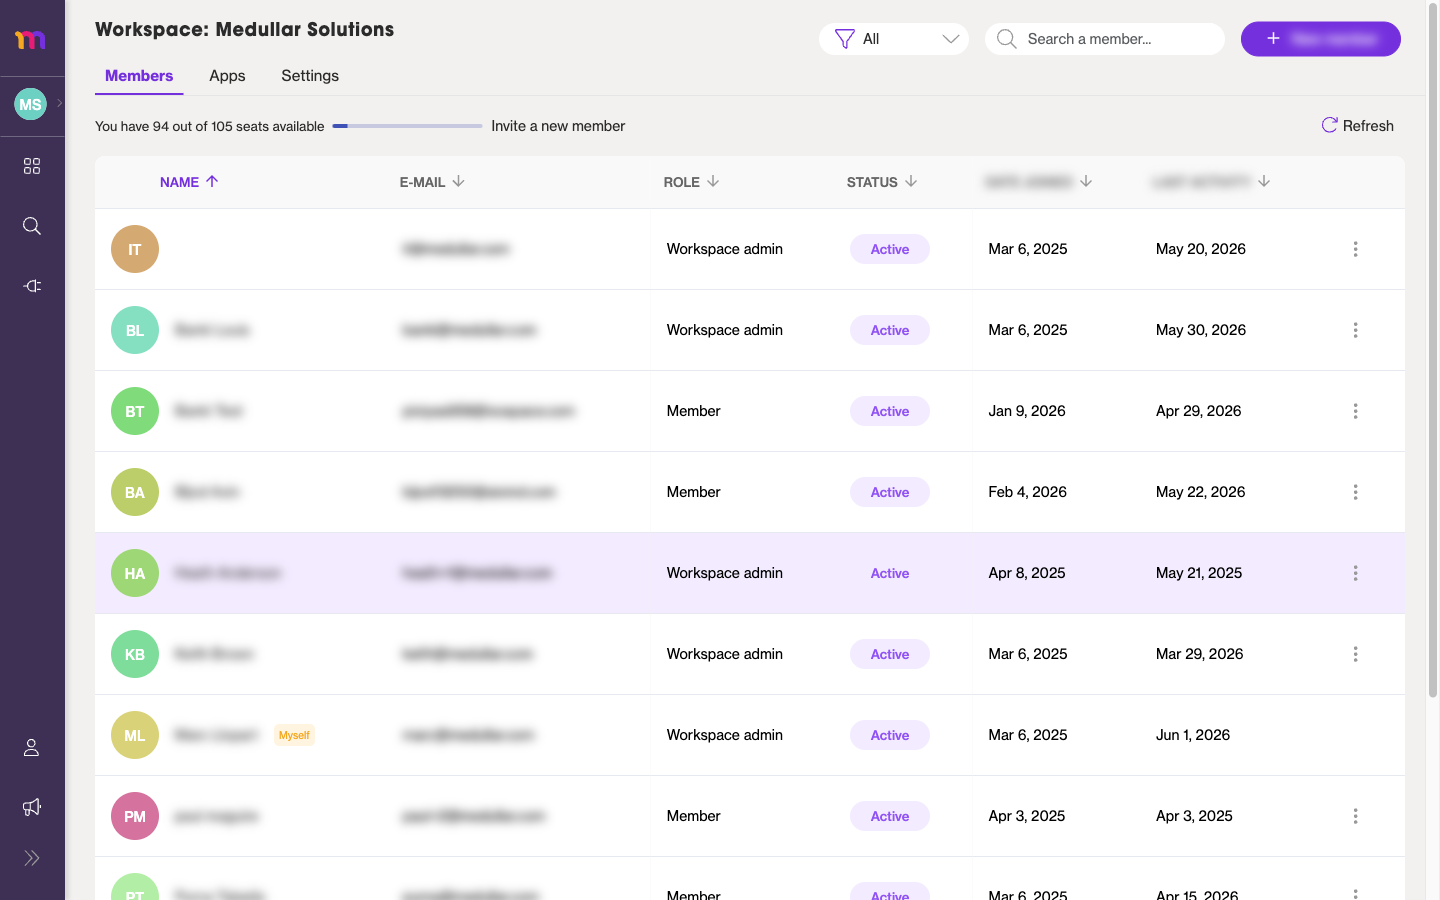Open actions menu for BL row

1355,330
